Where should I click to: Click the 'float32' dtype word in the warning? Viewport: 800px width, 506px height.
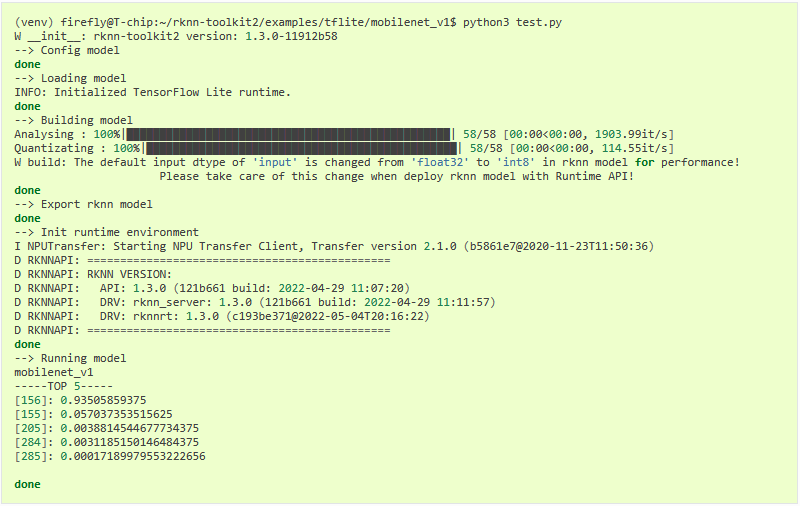pos(440,162)
